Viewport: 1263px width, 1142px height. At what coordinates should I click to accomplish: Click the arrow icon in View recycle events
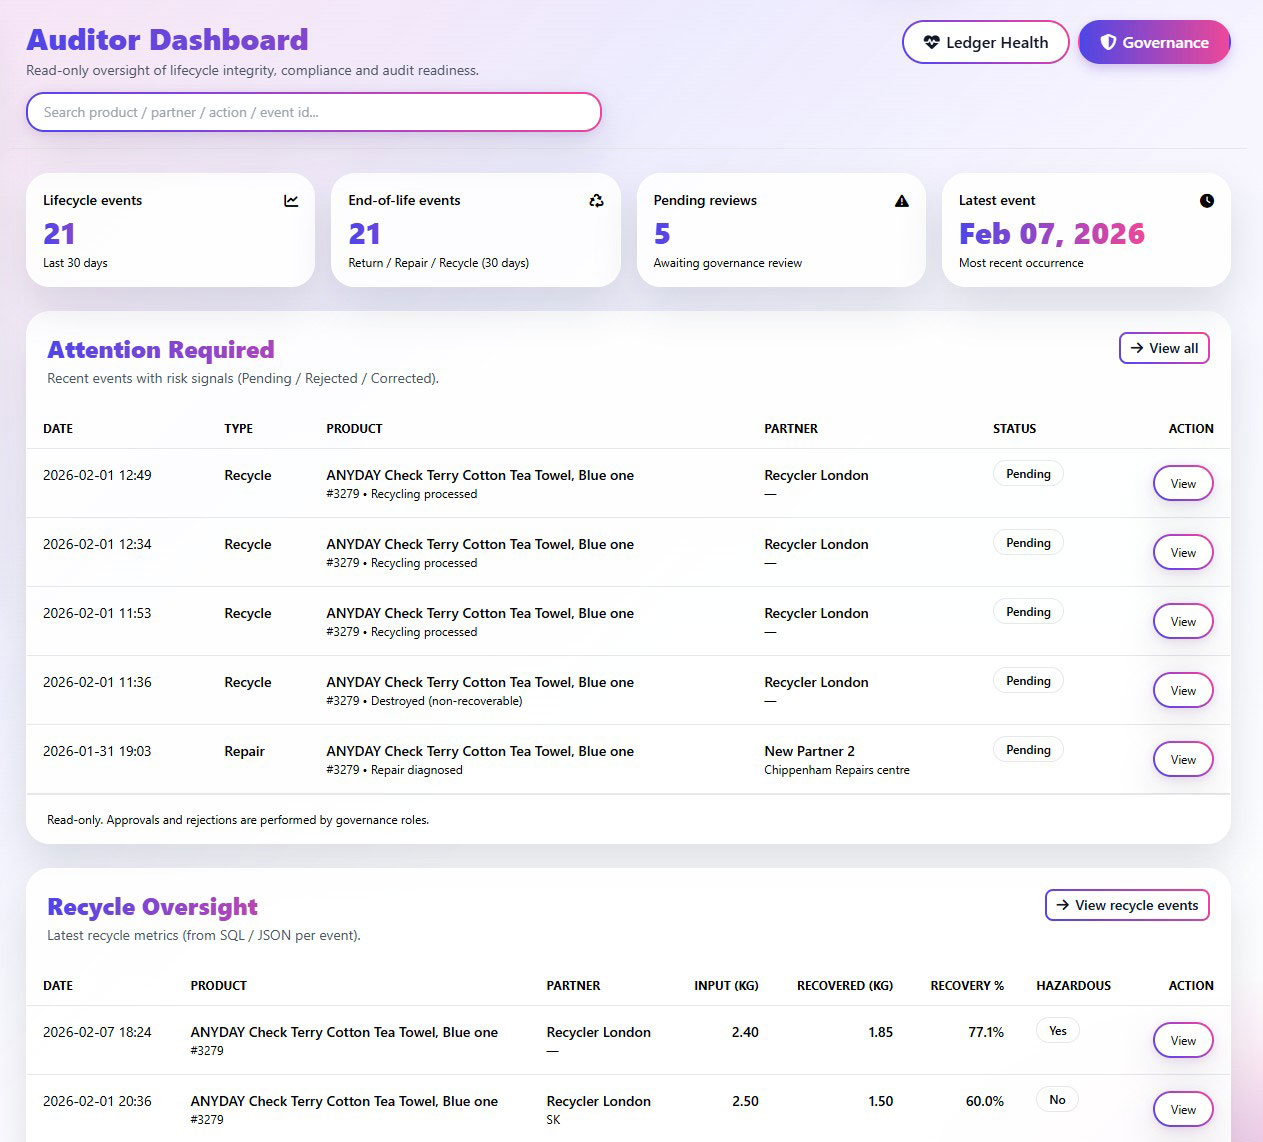click(1062, 905)
